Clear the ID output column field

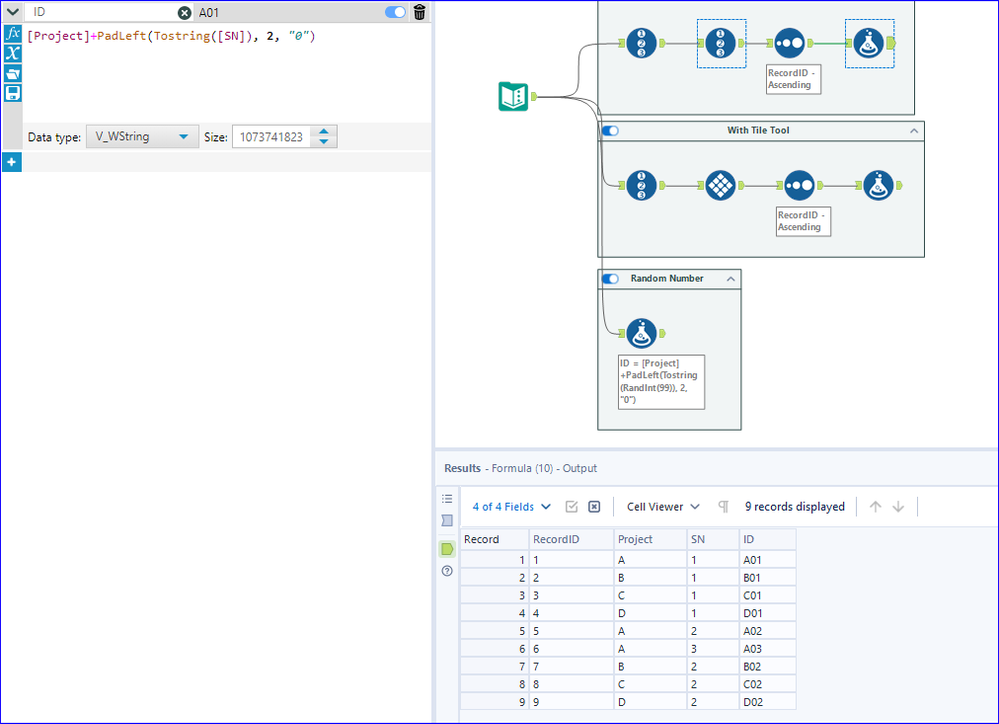(x=184, y=12)
